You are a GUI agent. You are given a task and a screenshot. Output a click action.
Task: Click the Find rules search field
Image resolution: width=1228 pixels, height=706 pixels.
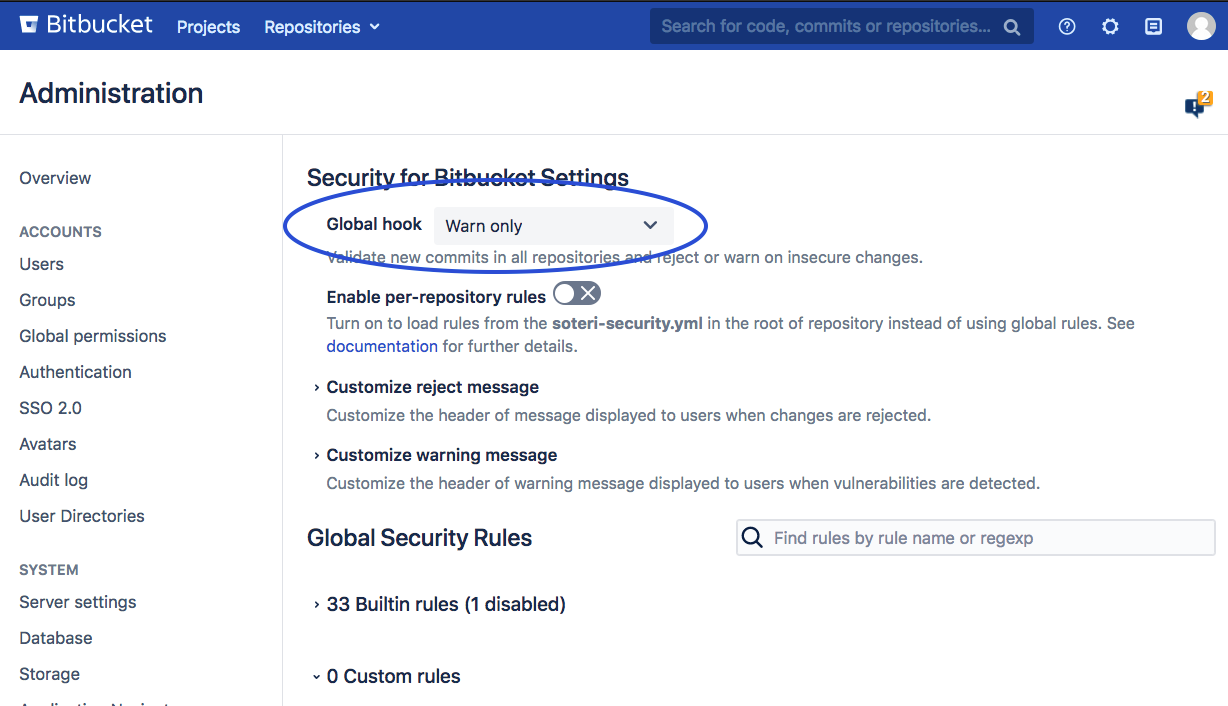(x=990, y=538)
